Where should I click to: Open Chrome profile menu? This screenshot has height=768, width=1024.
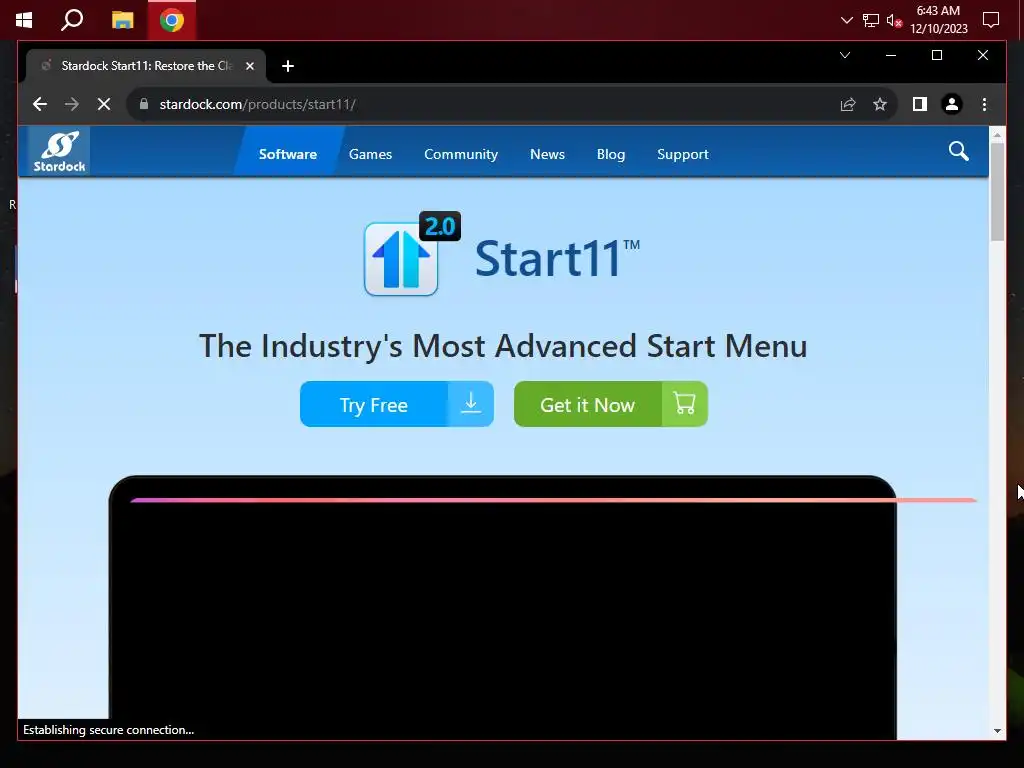pos(952,104)
